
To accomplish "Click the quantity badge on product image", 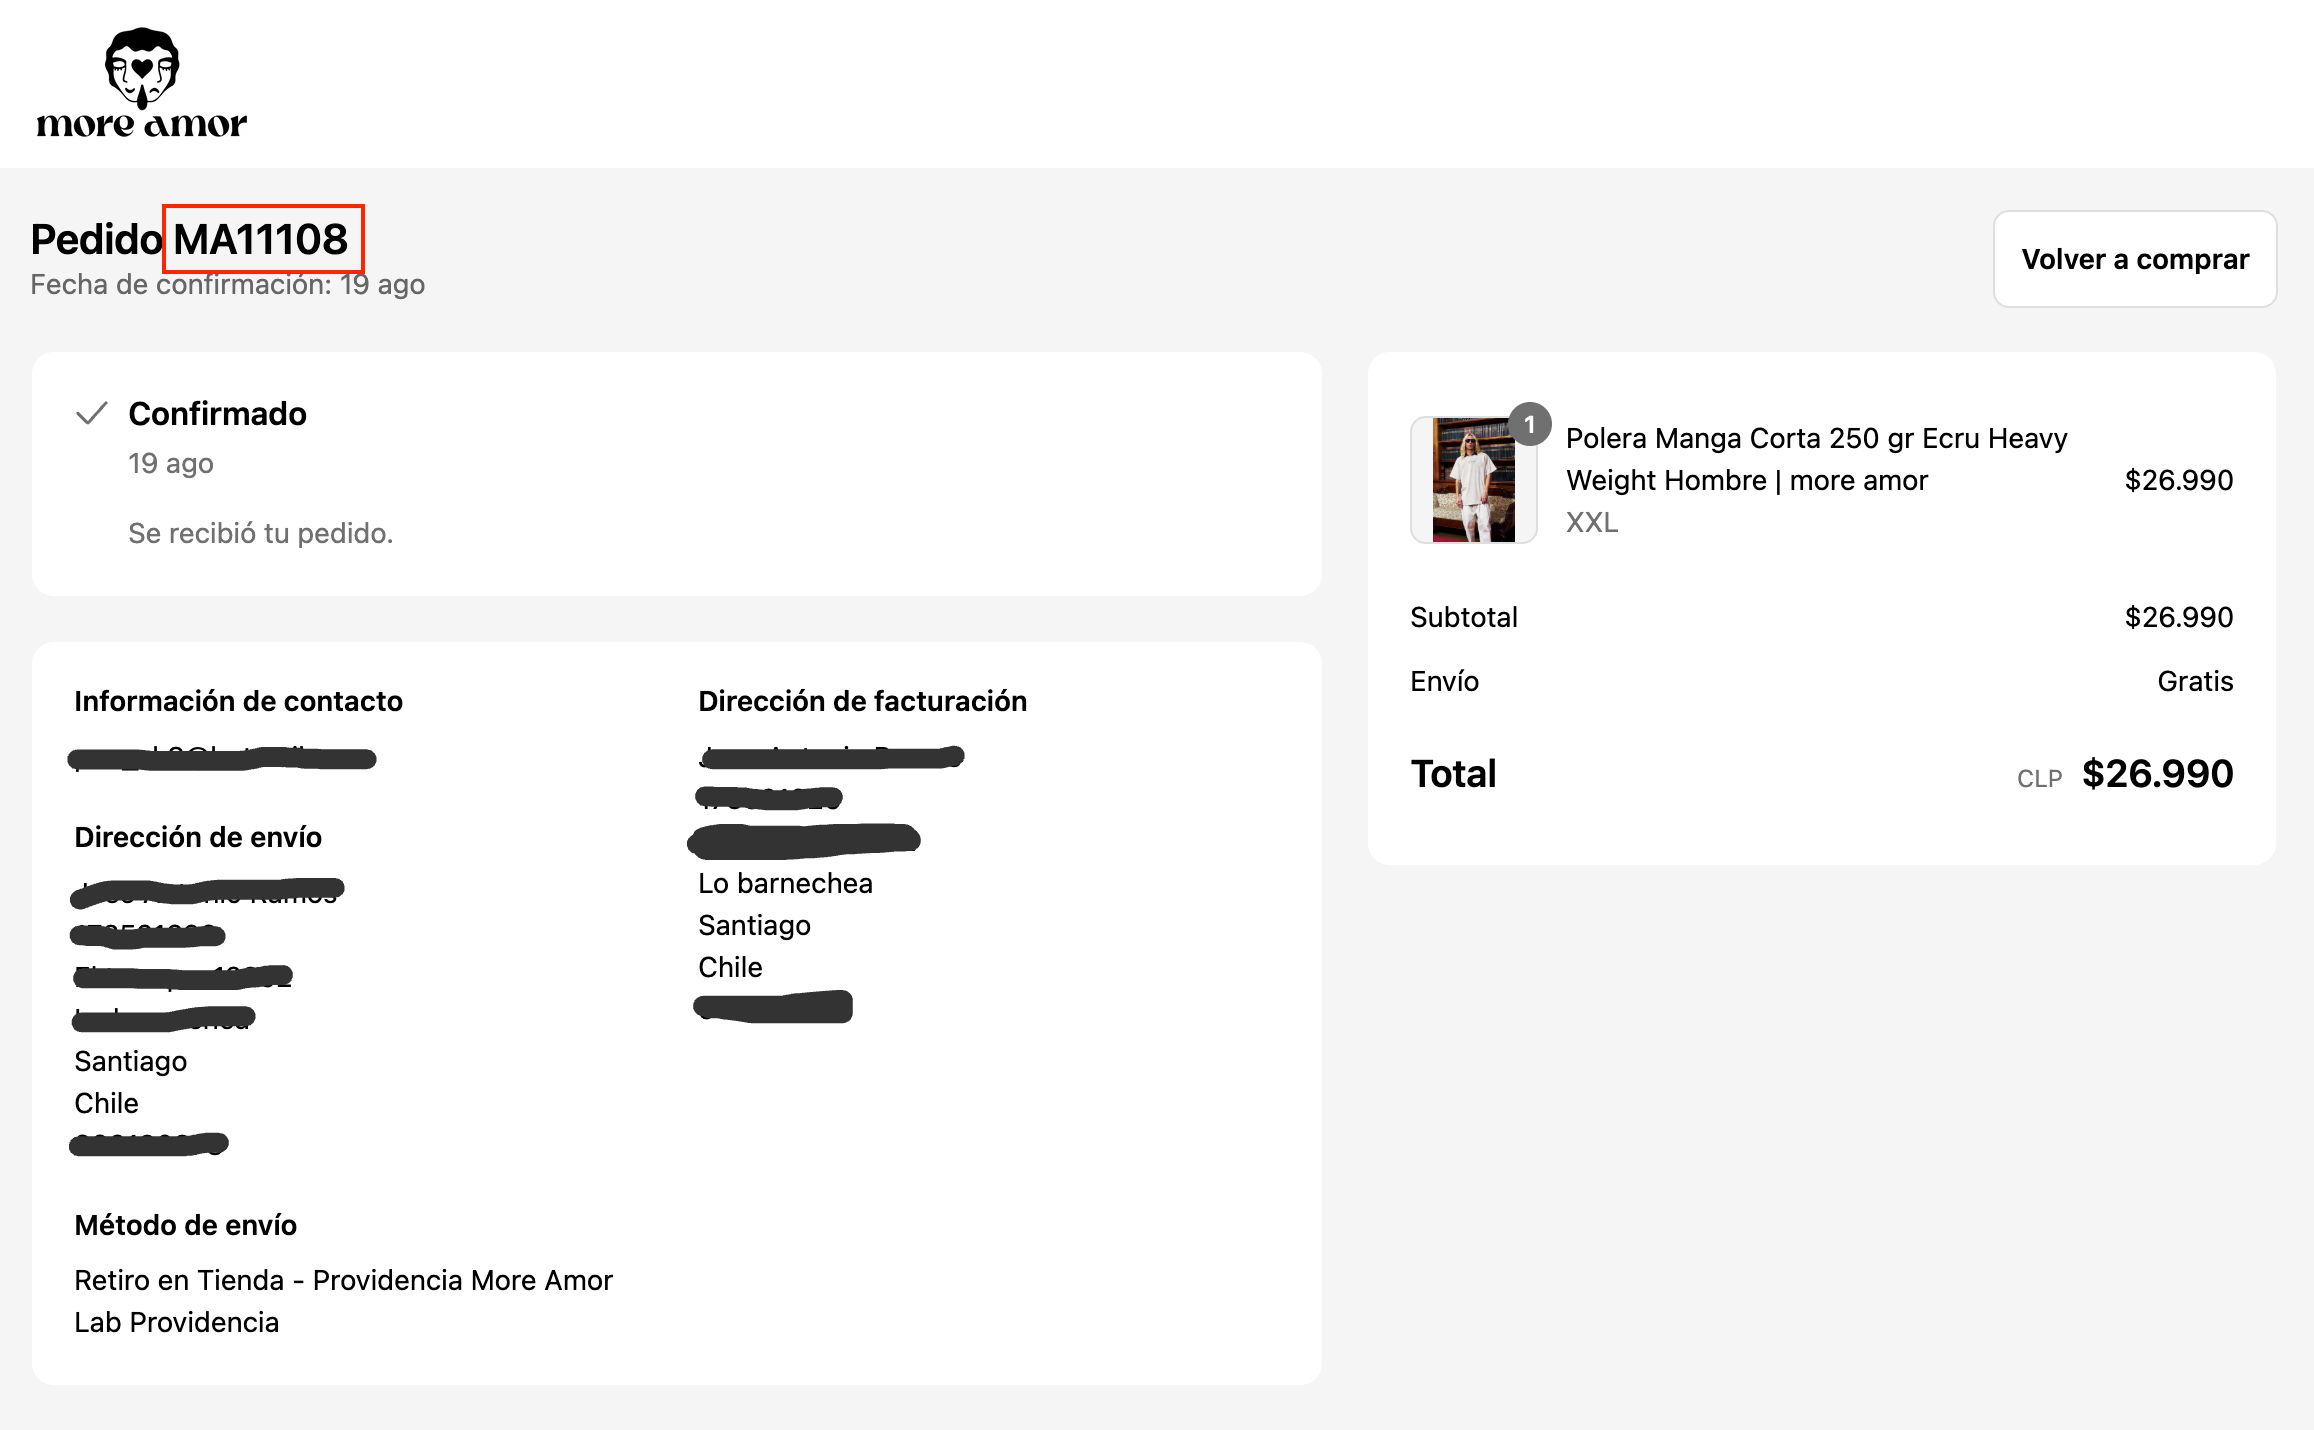I will tap(1529, 425).
